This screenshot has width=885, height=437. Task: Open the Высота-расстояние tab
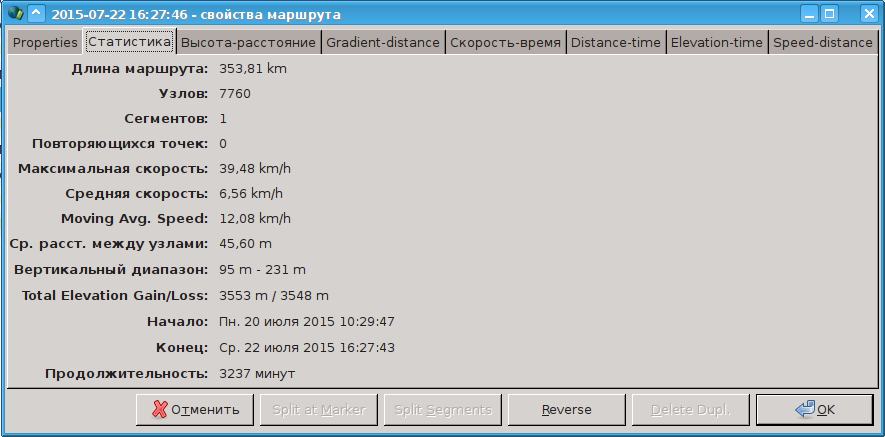pos(250,42)
